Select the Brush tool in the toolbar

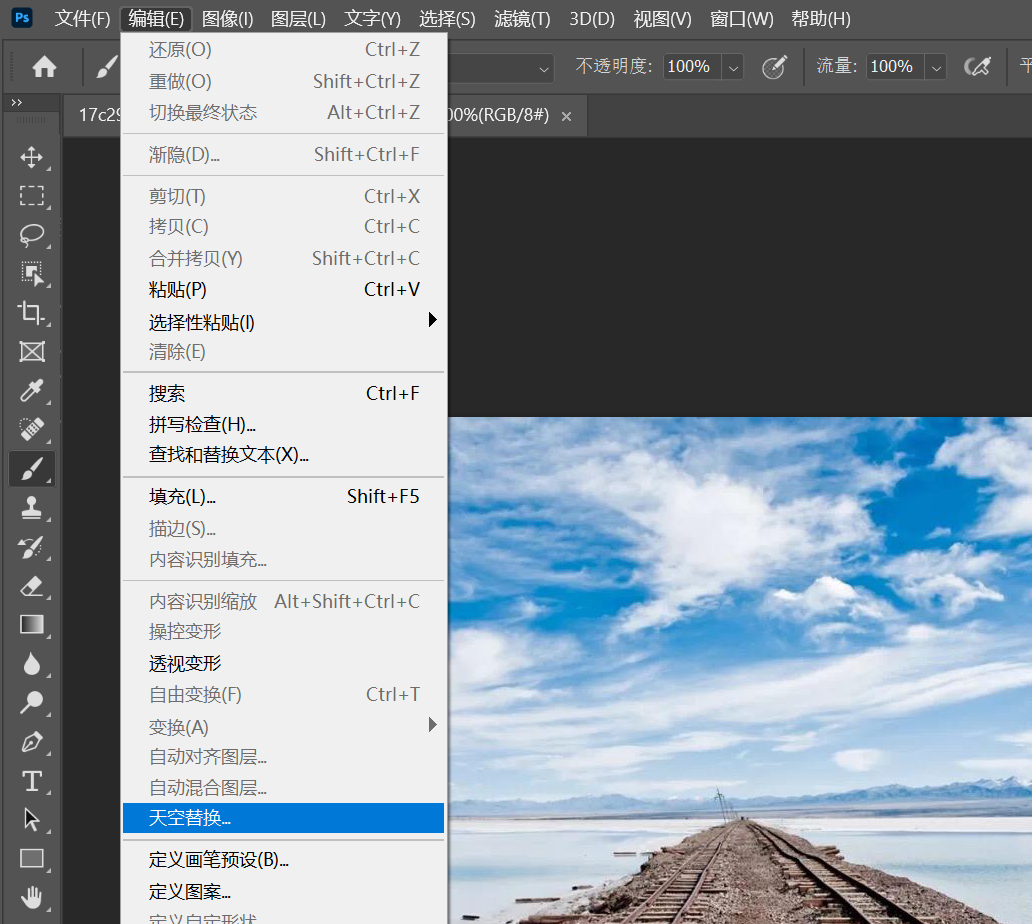(x=32, y=469)
